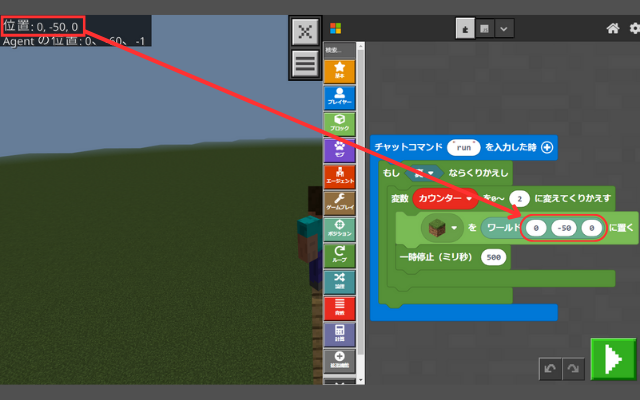
Task: Click the Agent の位置 coordinates text
Action: (x=74, y=41)
